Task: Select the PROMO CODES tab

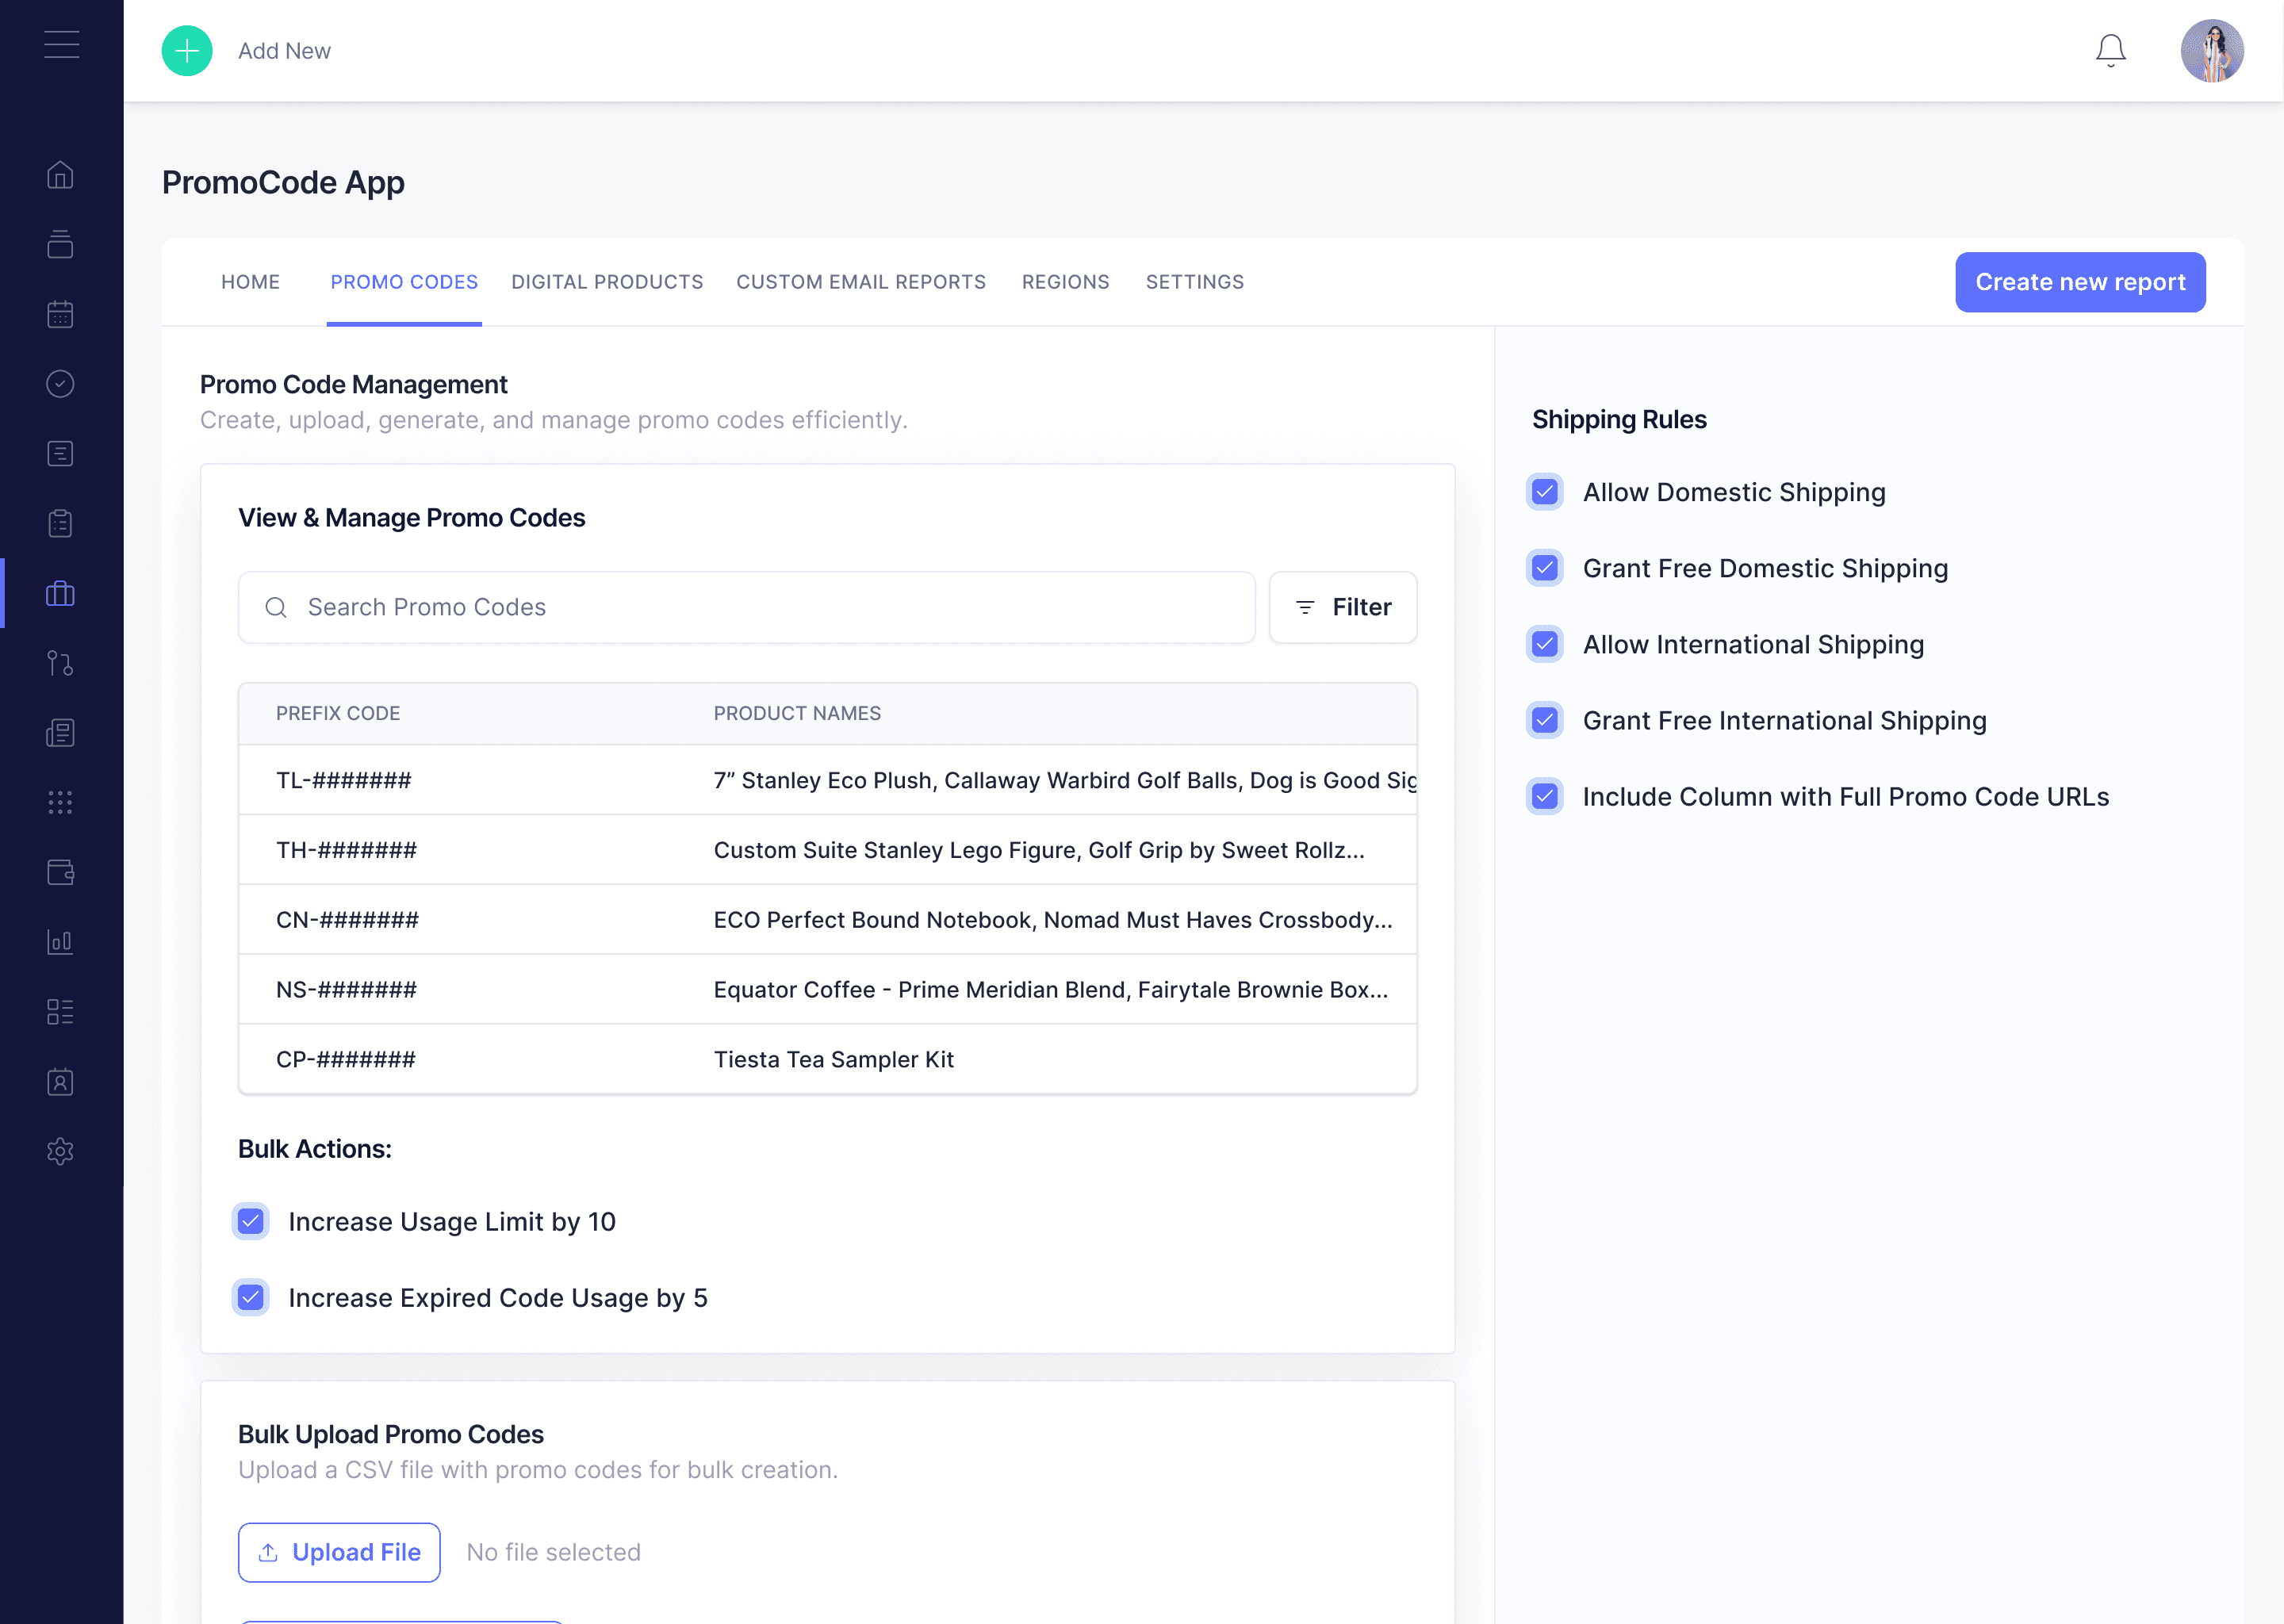Action: [x=404, y=282]
